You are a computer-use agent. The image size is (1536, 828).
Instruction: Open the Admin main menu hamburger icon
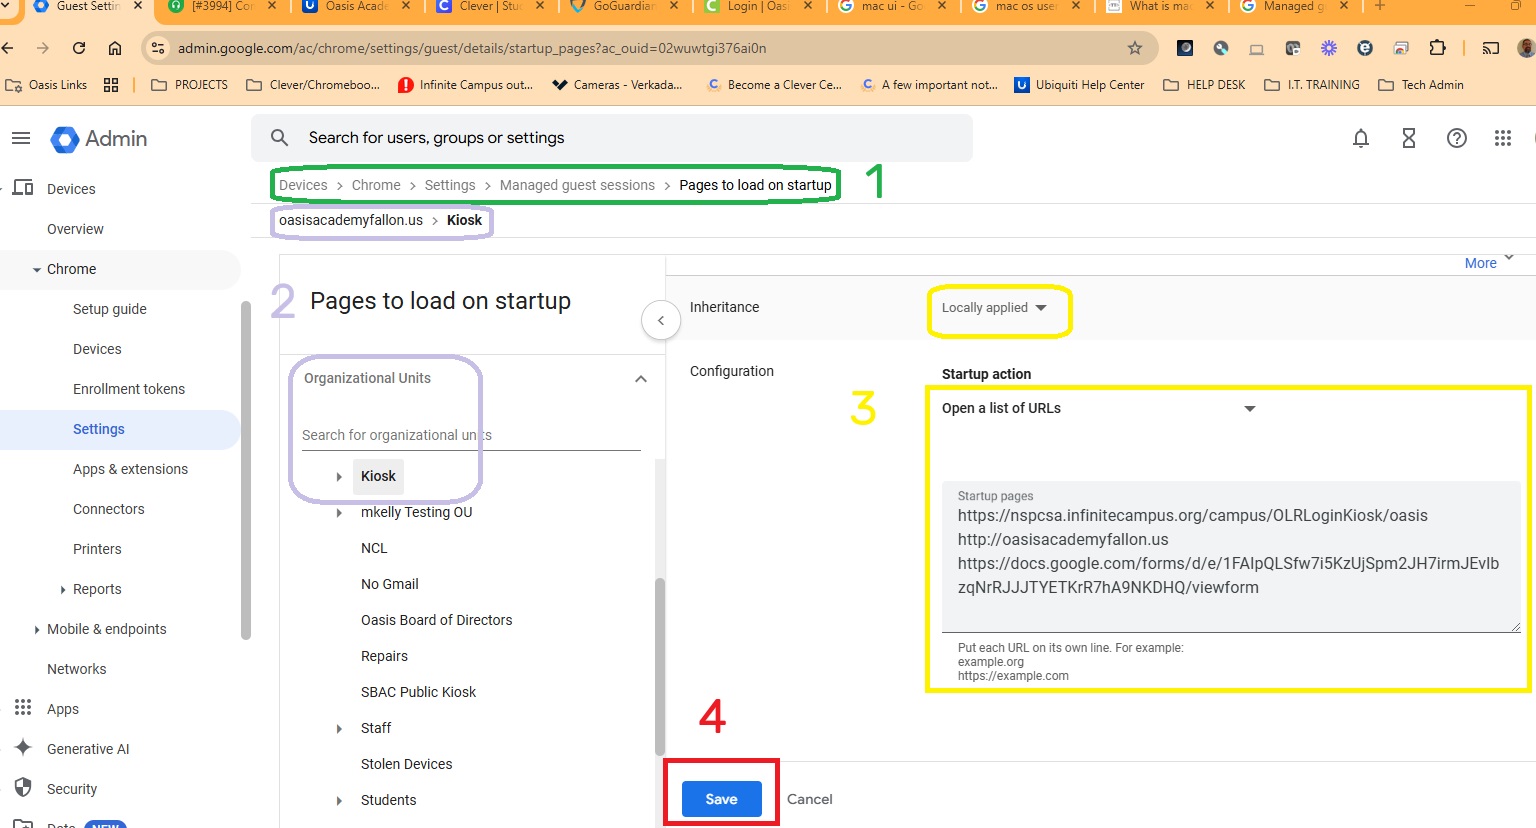pyautogui.click(x=21, y=138)
